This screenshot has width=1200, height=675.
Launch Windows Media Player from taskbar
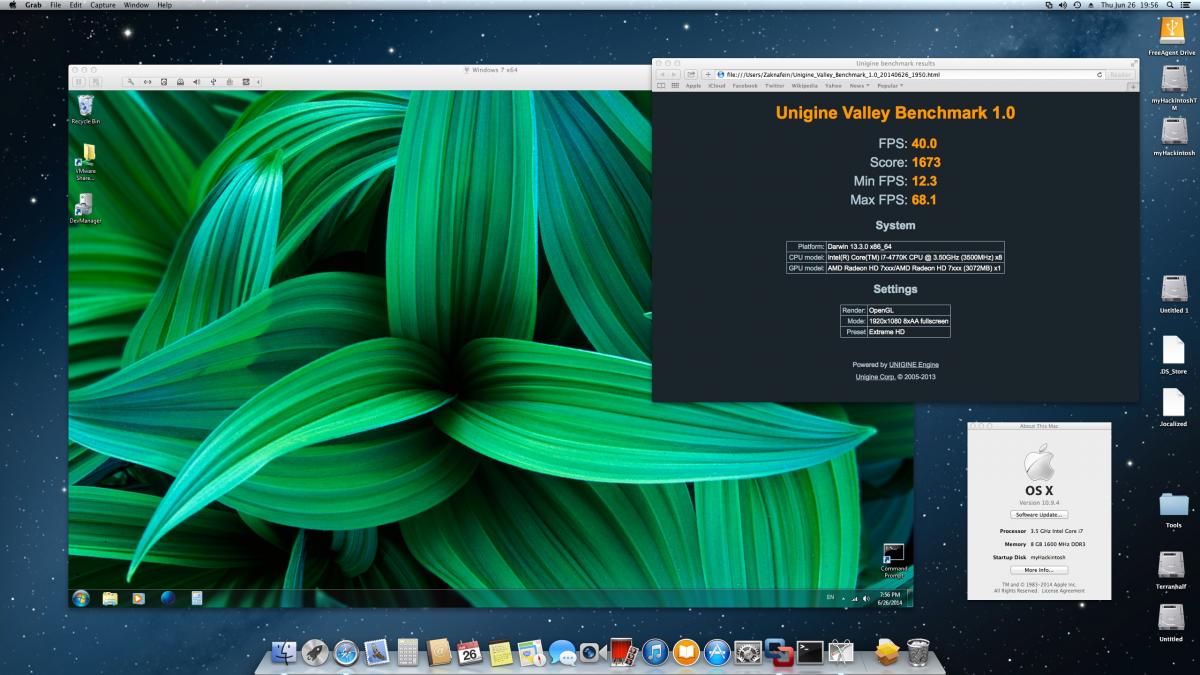point(139,598)
